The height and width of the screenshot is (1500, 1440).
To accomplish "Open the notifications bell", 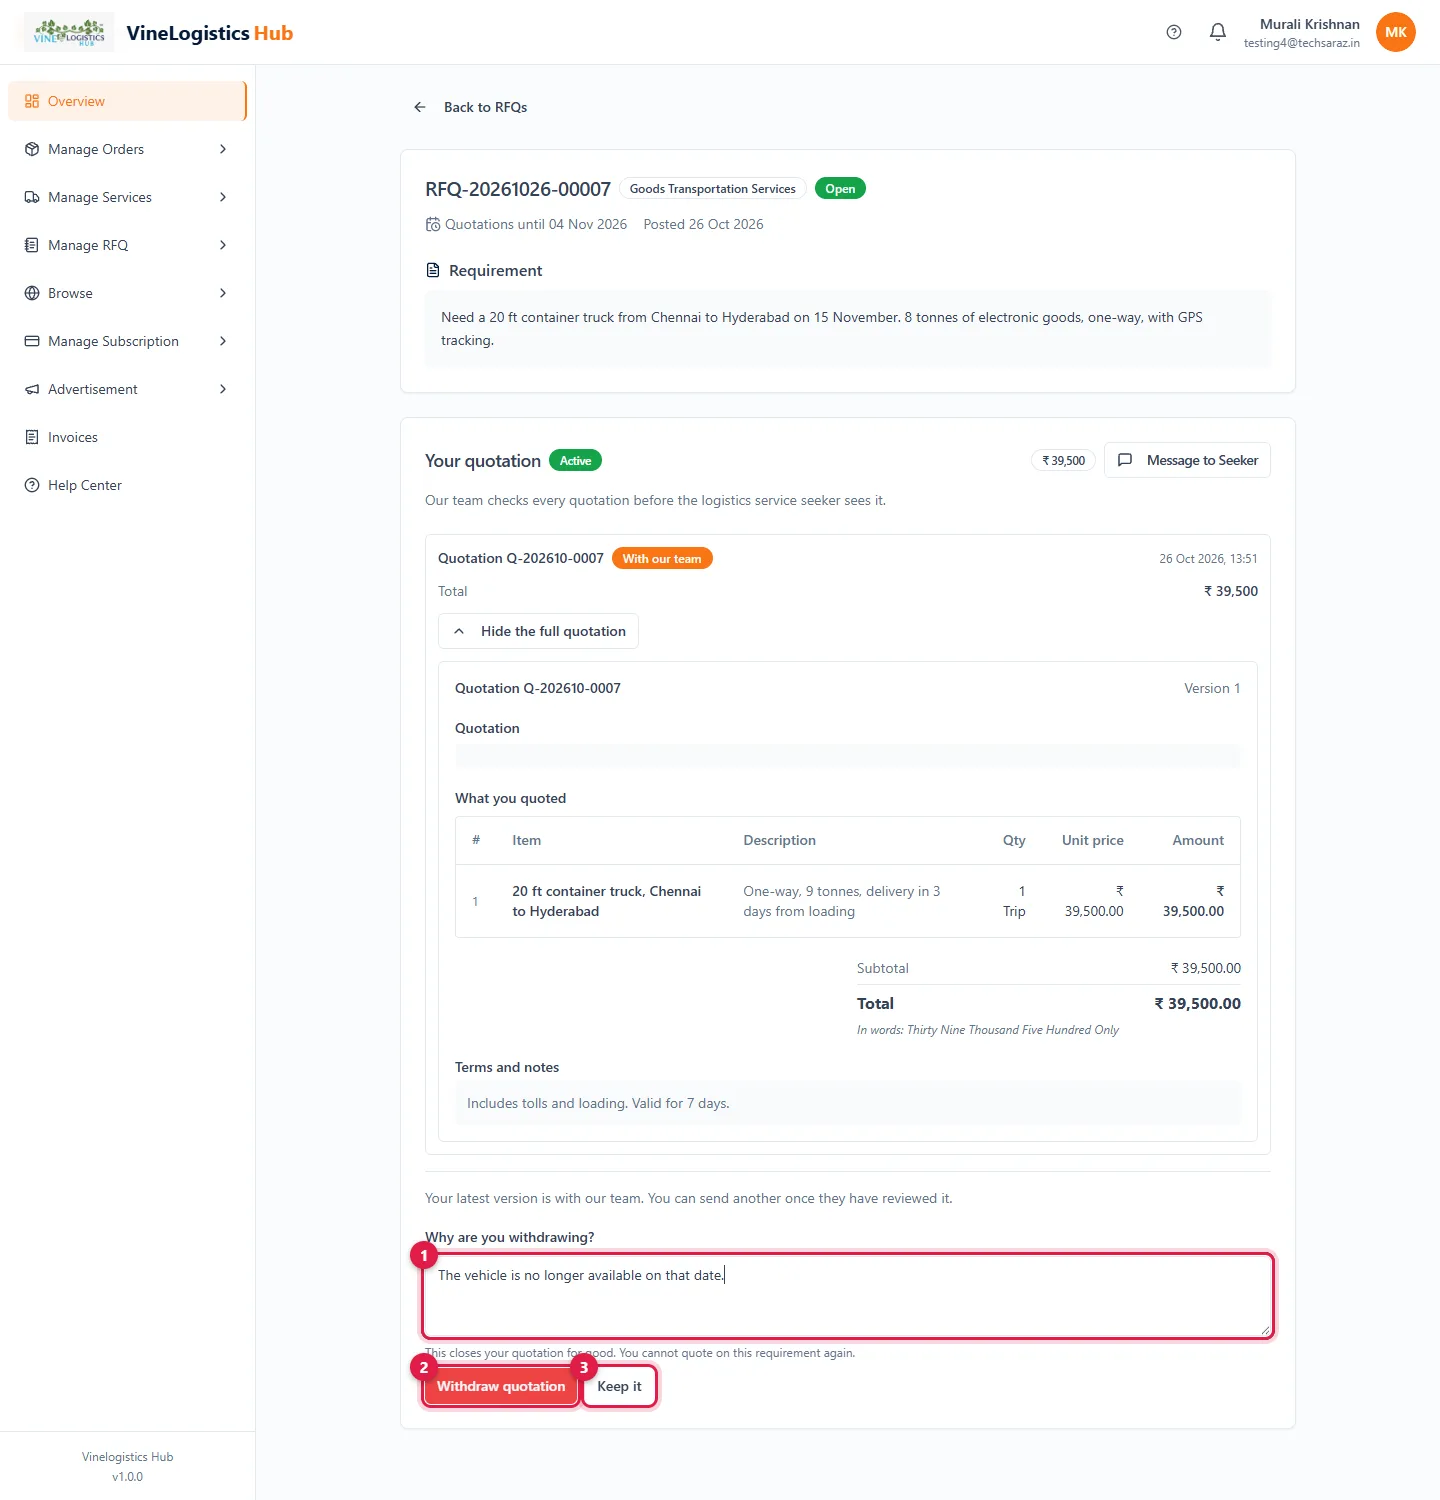I will pos(1218,32).
